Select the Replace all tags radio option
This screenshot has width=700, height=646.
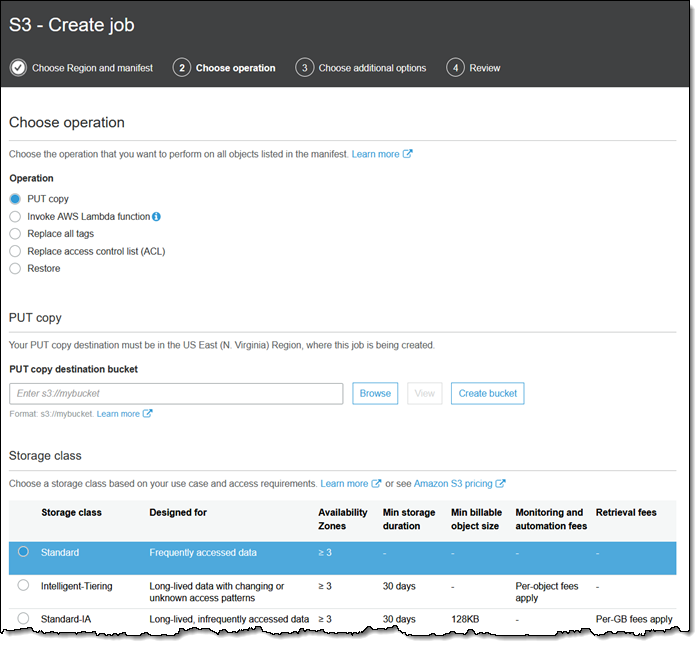(15, 234)
